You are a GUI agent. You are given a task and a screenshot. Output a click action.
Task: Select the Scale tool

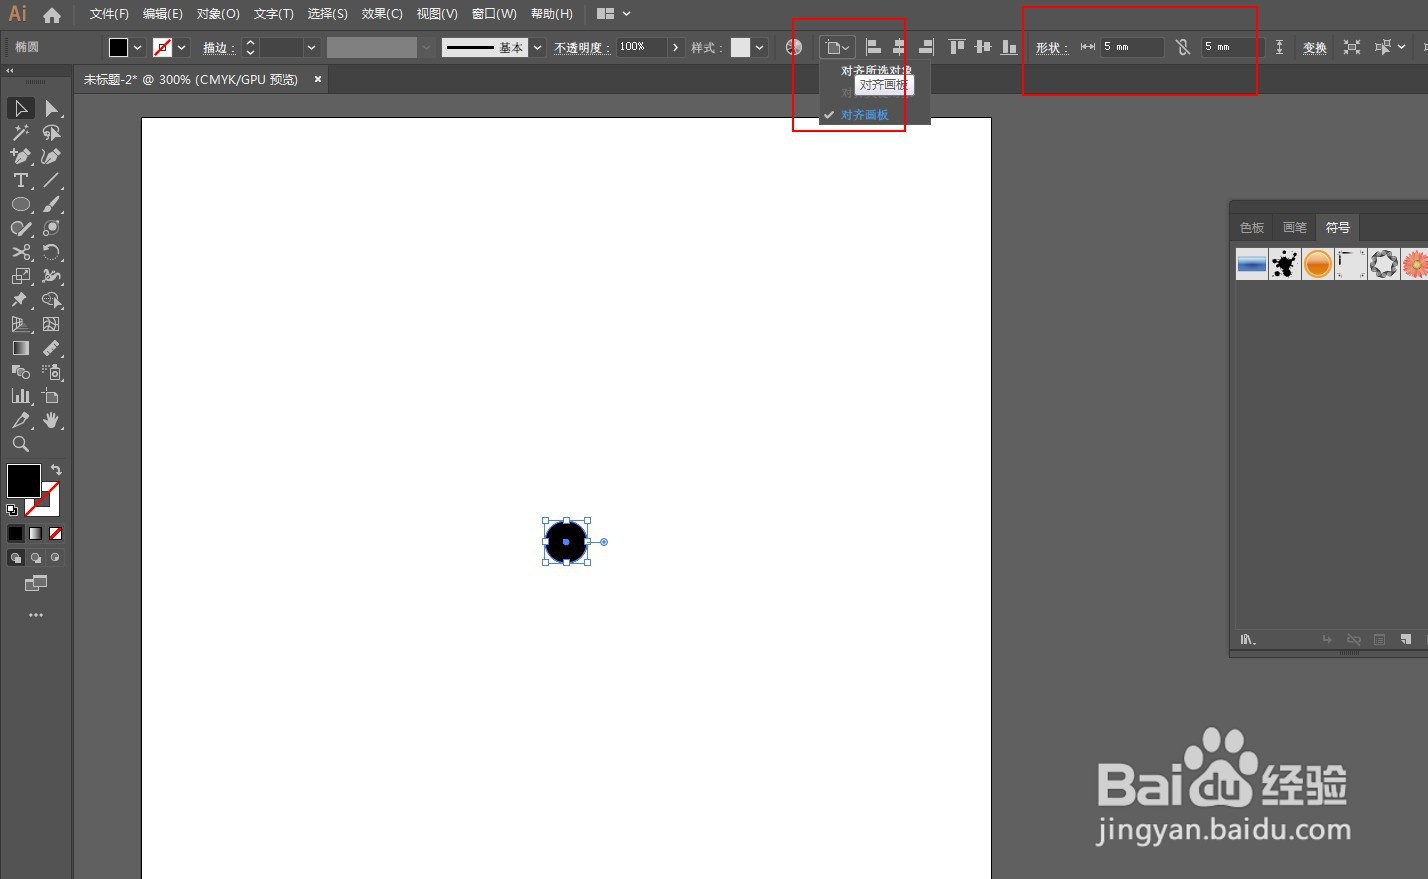(x=21, y=276)
